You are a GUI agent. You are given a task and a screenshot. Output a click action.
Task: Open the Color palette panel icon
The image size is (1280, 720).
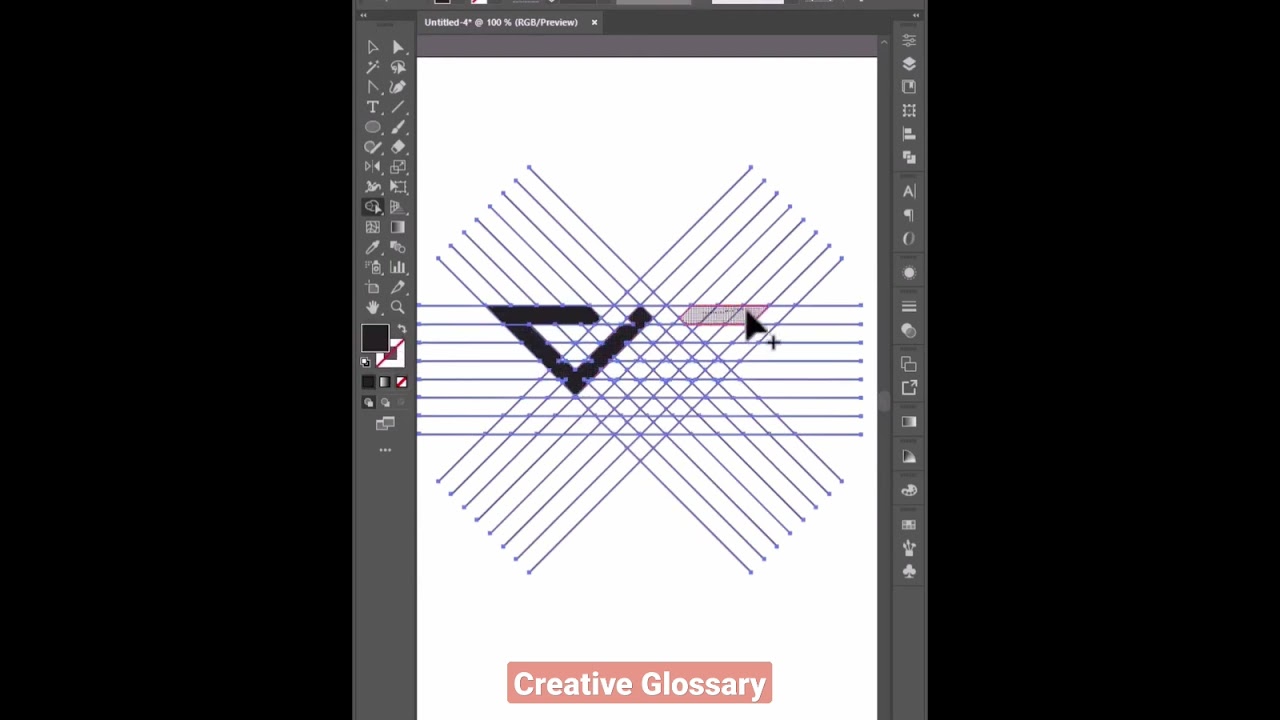[x=909, y=490]
